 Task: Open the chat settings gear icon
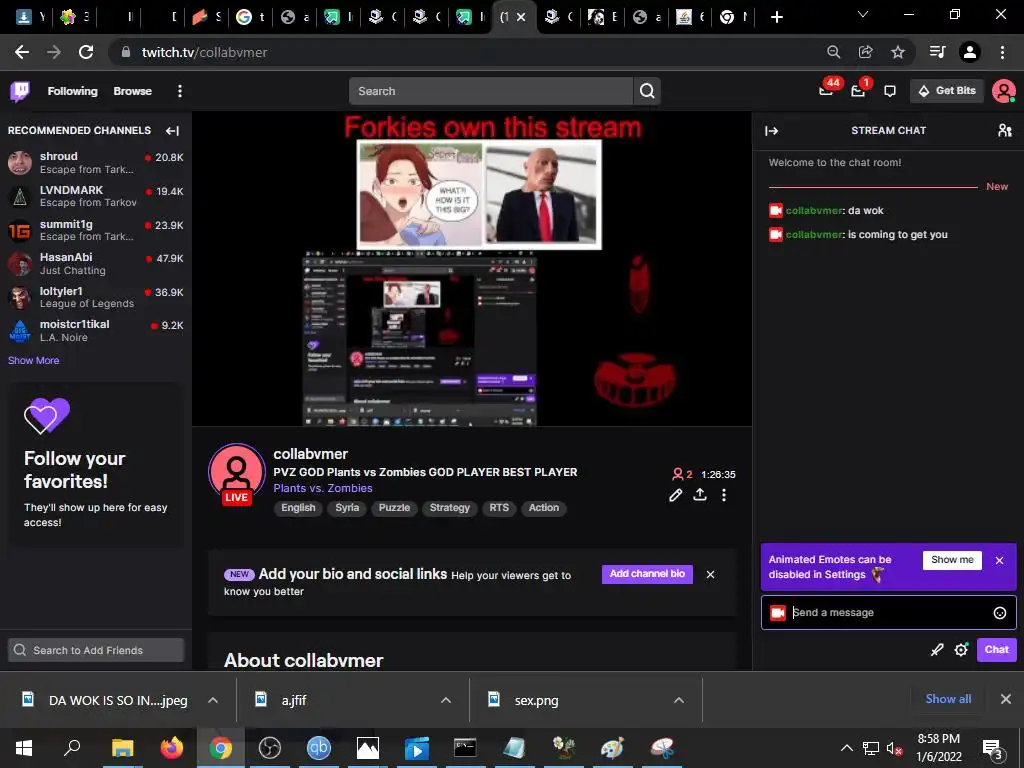point(961,650)
